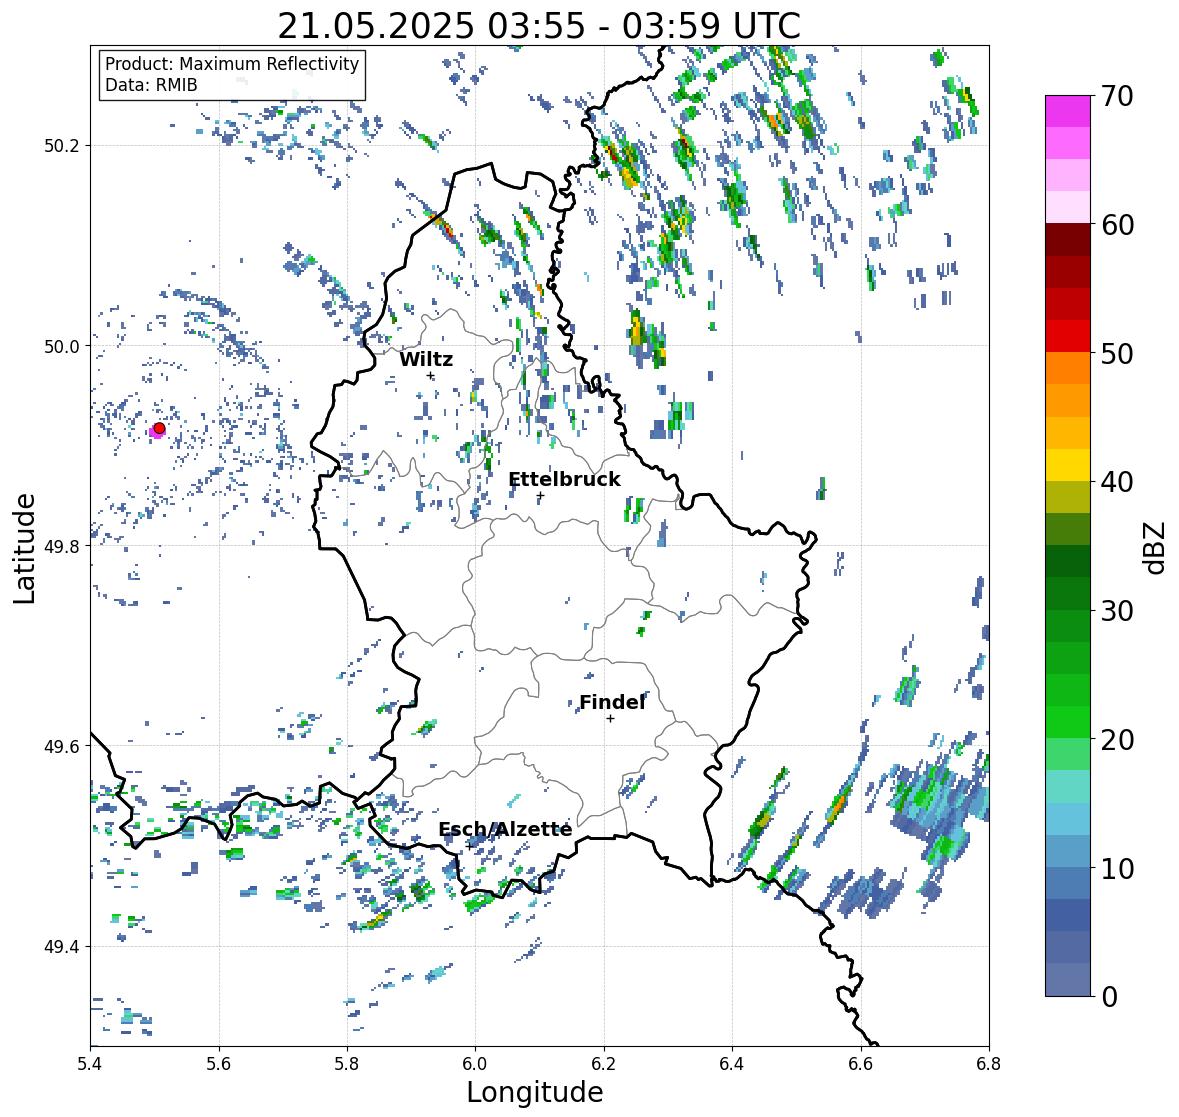This screenshot has width=1179, height=1117.
Task: Click the 5.6 longitude tick label
Action: point(219,1063)
